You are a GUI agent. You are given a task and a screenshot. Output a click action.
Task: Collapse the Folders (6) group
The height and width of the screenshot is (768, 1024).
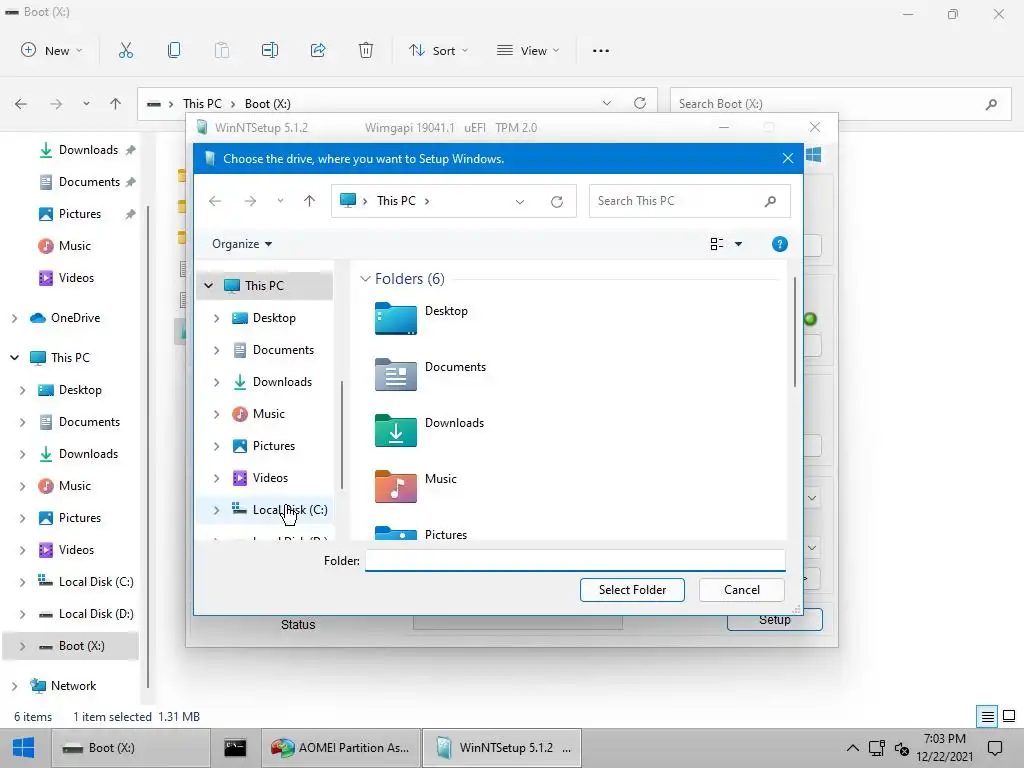(x=365, y=279)
